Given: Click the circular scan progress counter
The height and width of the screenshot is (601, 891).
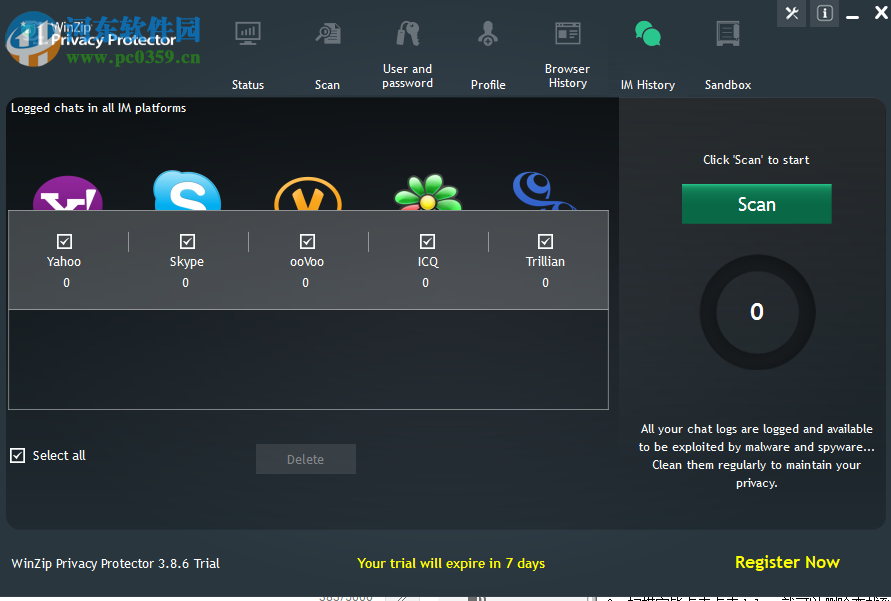Looking at the screenshot, I should coord(756,312).
